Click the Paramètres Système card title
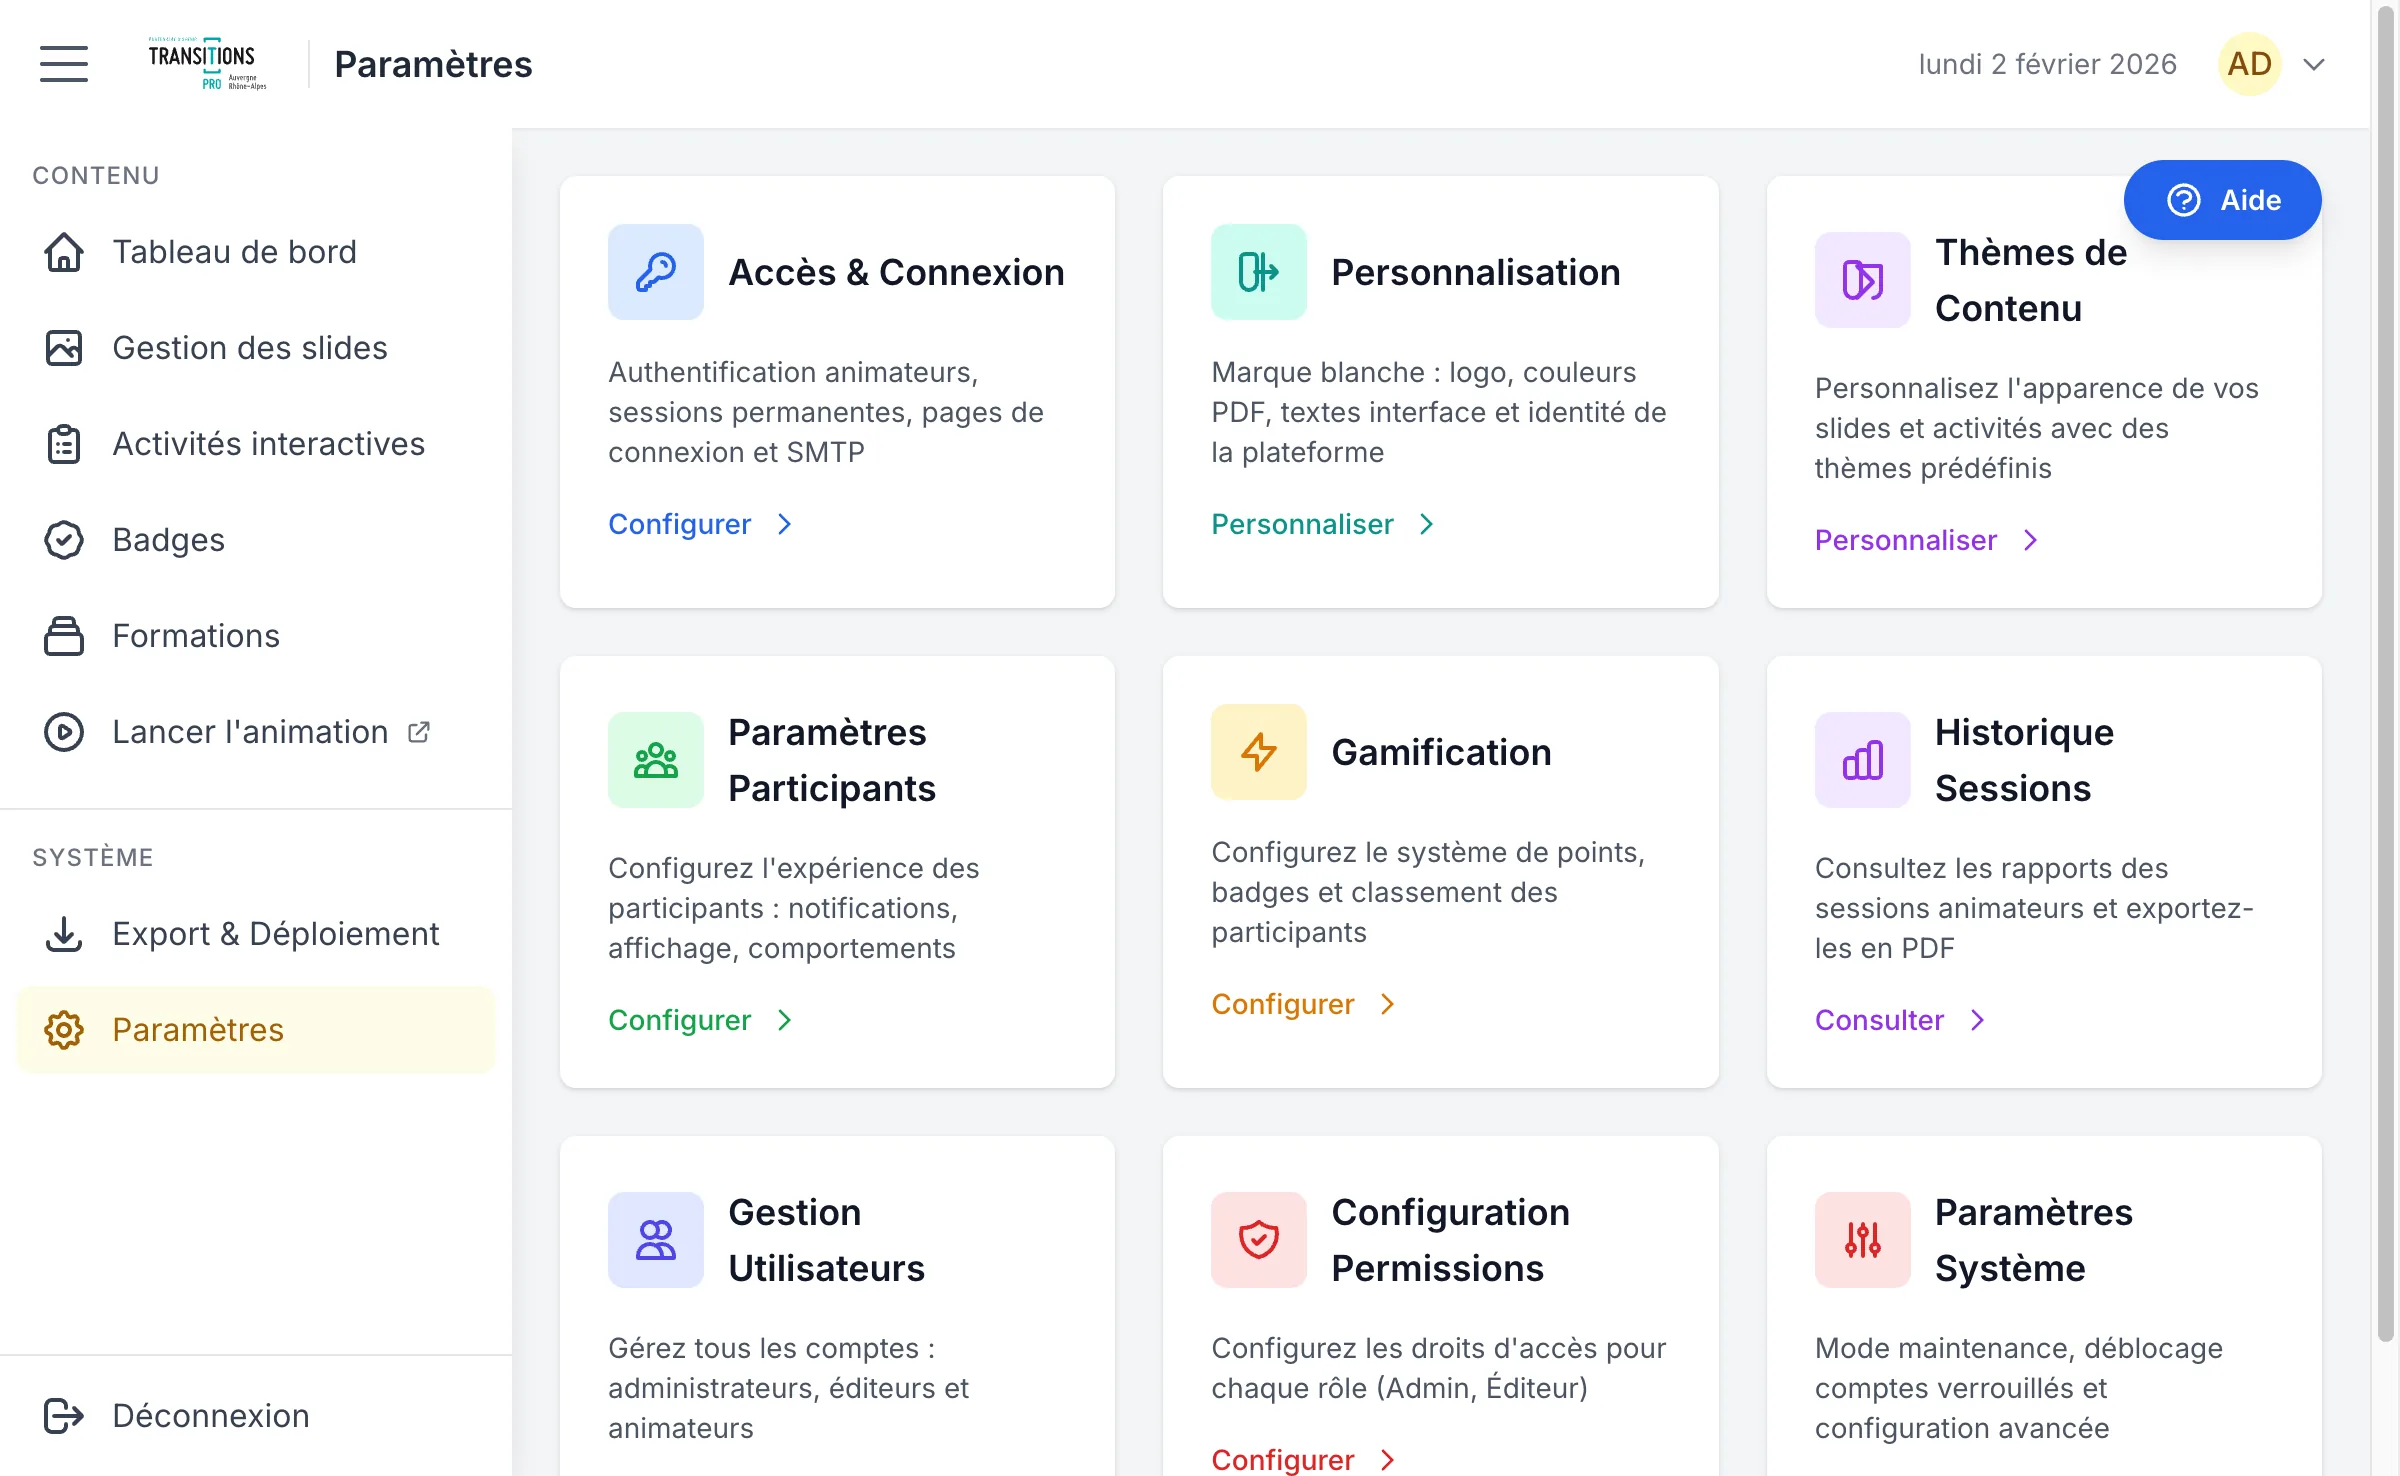The height and width of the screenshot is (1476, 2400). pyautogui.click(x=2034, y=1240)
